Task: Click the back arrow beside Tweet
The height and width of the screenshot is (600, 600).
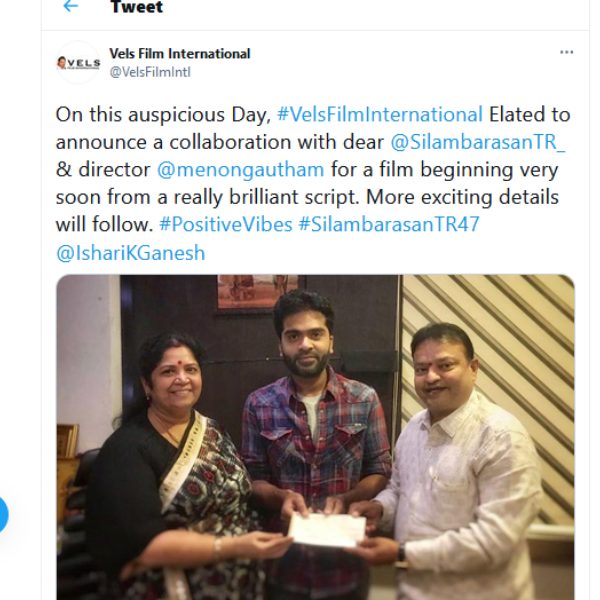Action: [70, 7]
